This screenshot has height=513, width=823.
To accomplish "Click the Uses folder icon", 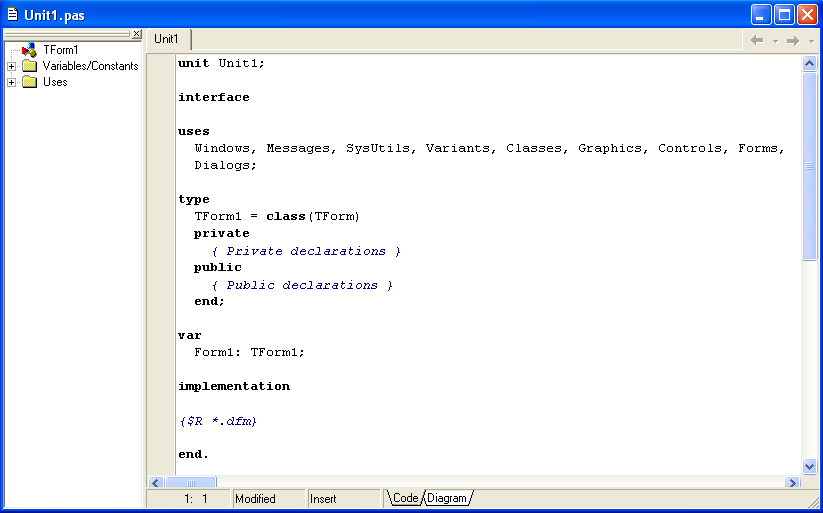I will [x=29, y=82].
